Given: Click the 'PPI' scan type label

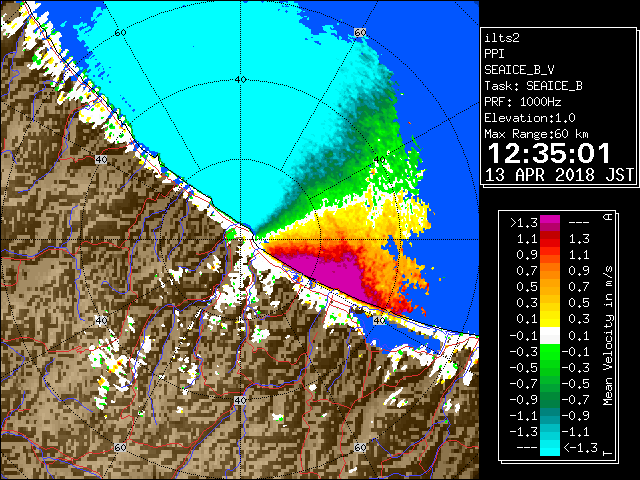Looking at the screenshot, I should click(x=494, y=54).
